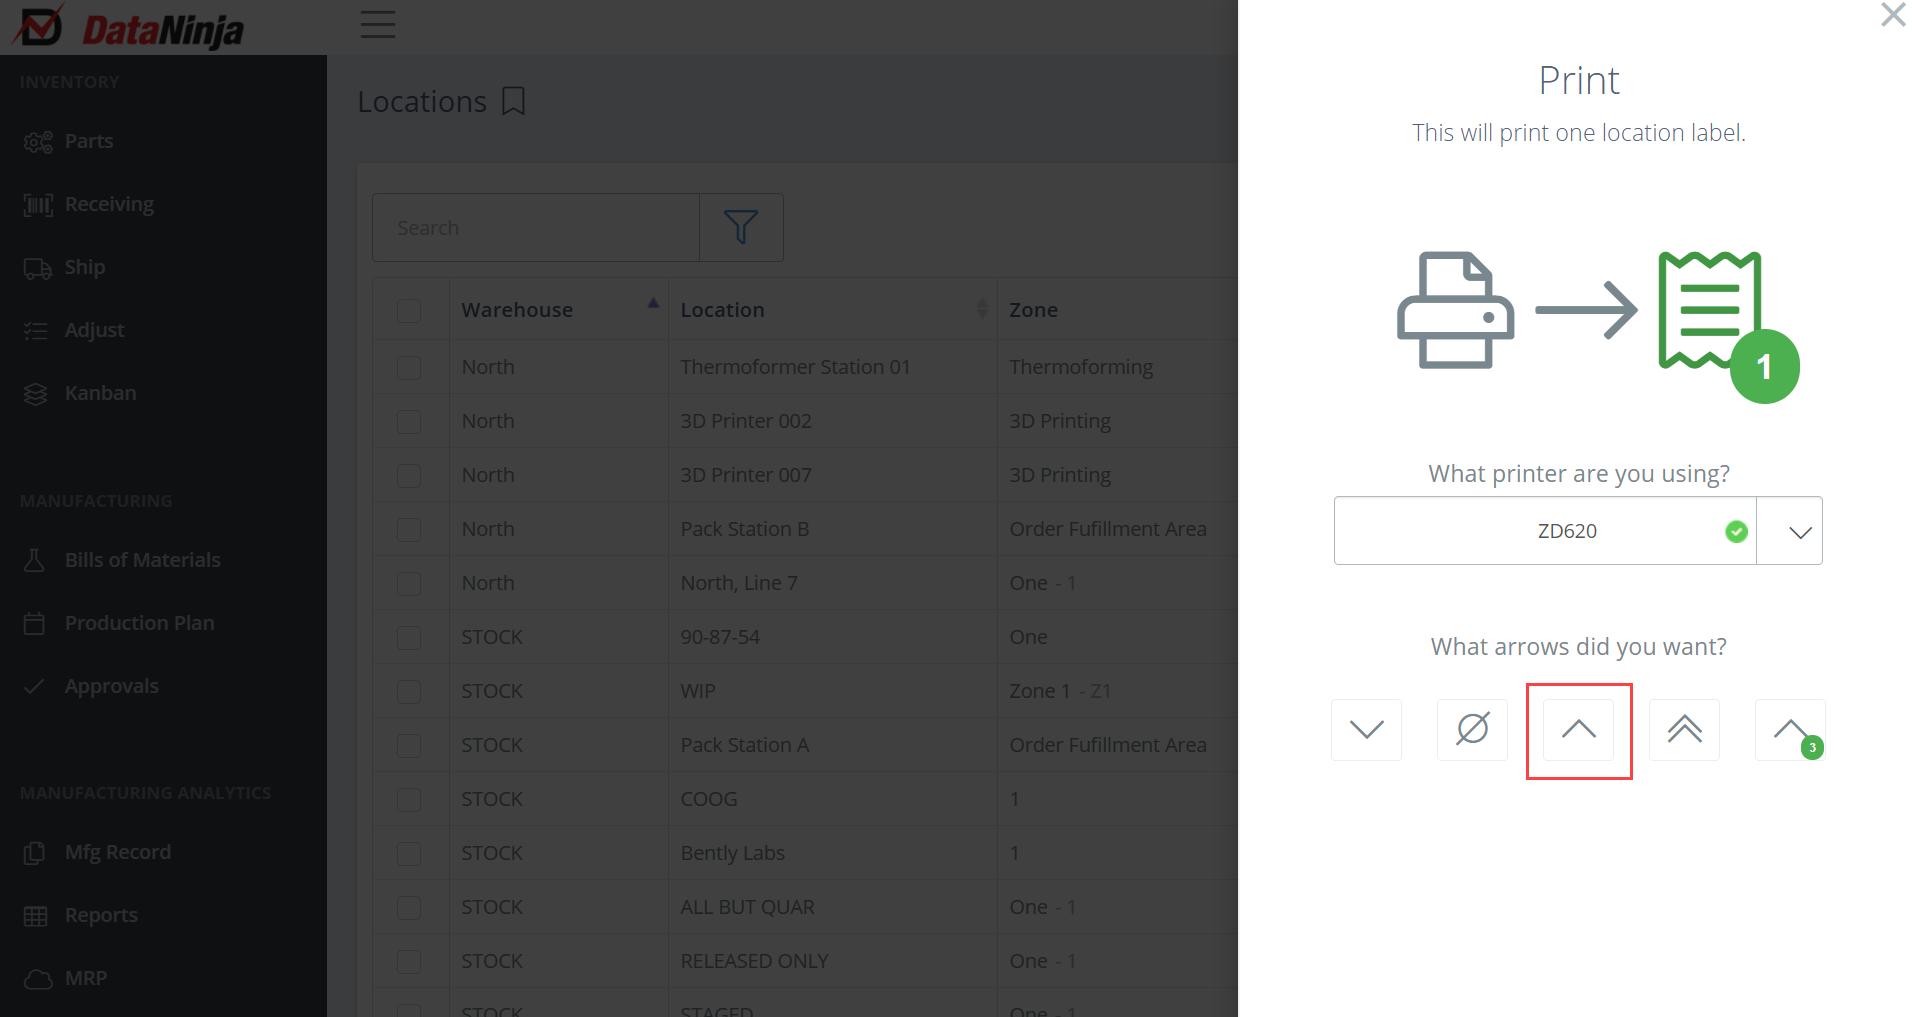Click the printer illustration icon
The height and width of the screenshot is (1017, 1914).
point(1455,310)
